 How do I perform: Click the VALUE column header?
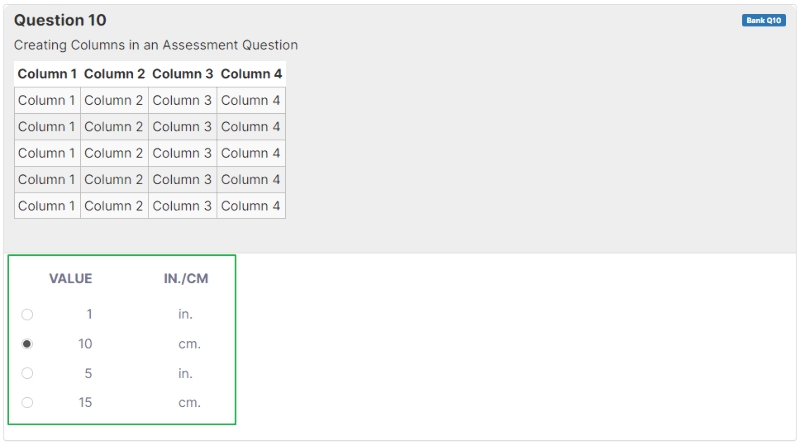[70, 279]
